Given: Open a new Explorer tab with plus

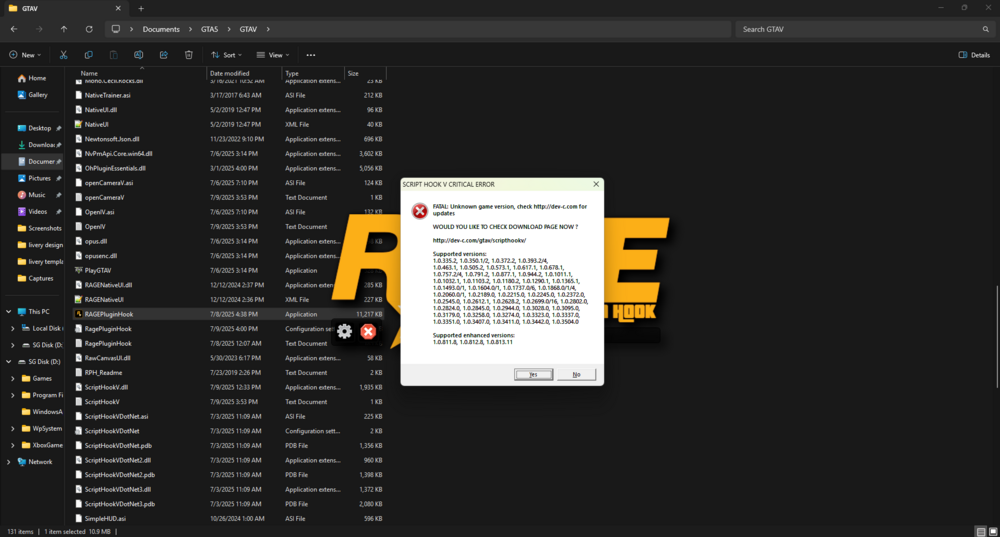Looking at the screenshot, I should point(141,8).
